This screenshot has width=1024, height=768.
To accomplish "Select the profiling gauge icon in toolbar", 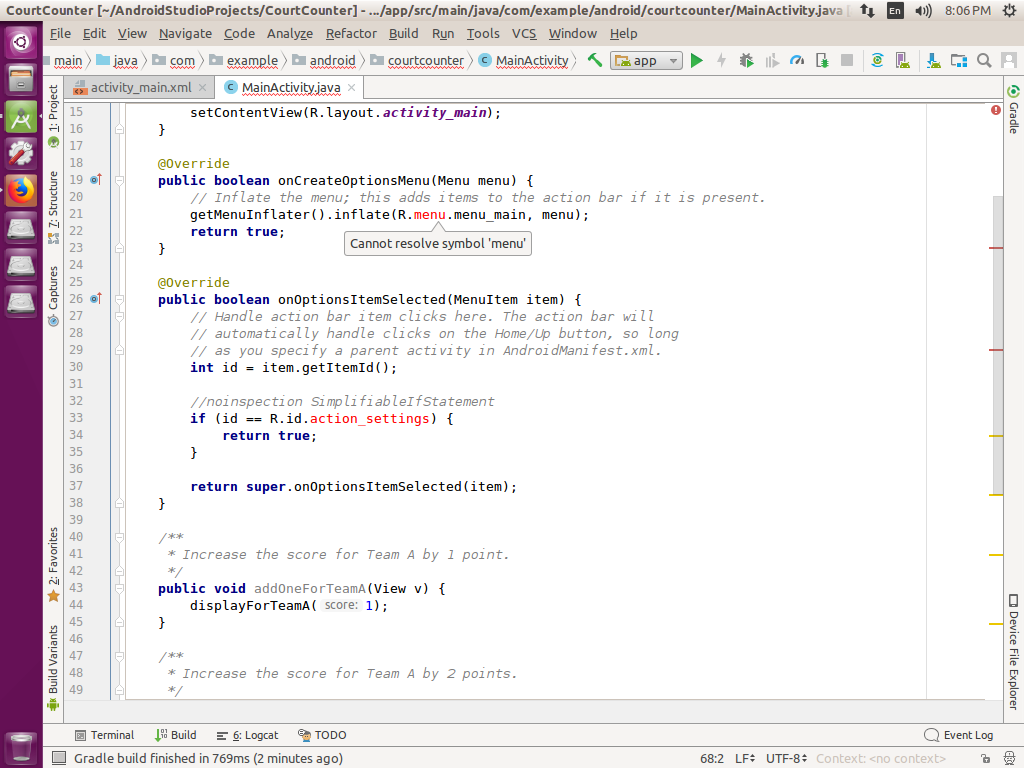I will pyautogui.click(x=797, y=60).
